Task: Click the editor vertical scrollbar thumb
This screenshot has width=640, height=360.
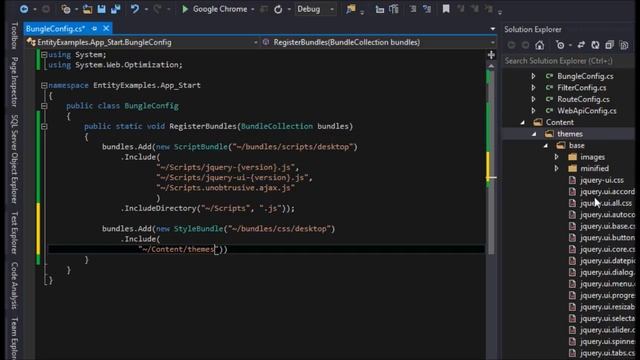Action: [491, 162]
